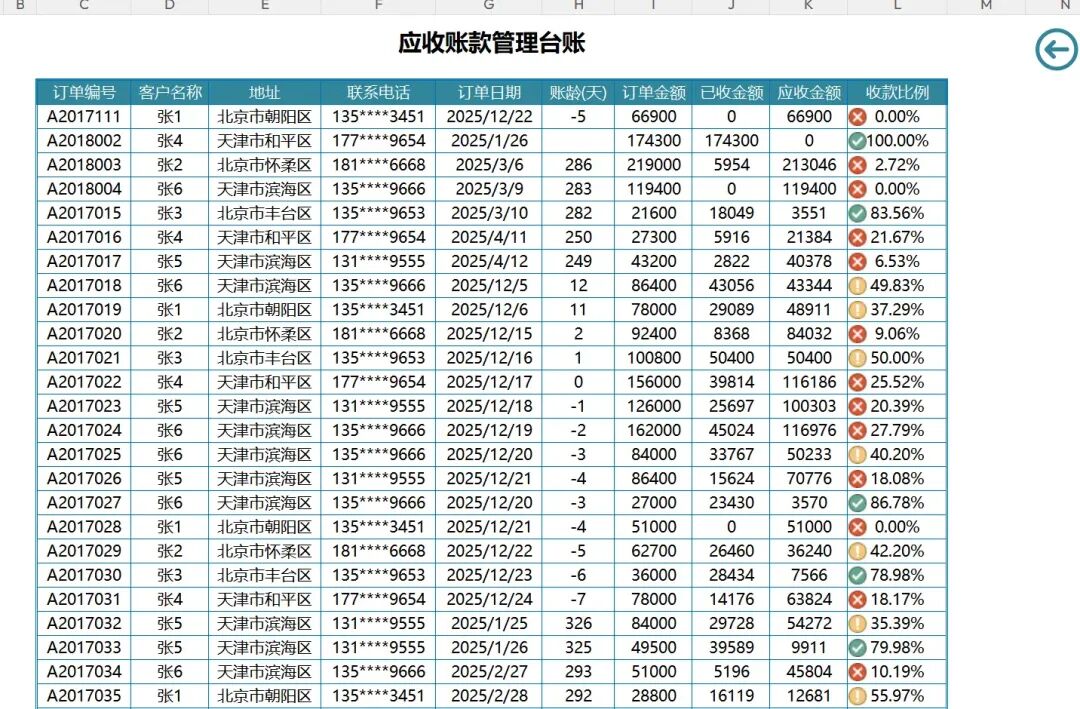Click empty 账龄 cell in A2018002 row
1080x709 pixels.
click(x=578, y=141)
